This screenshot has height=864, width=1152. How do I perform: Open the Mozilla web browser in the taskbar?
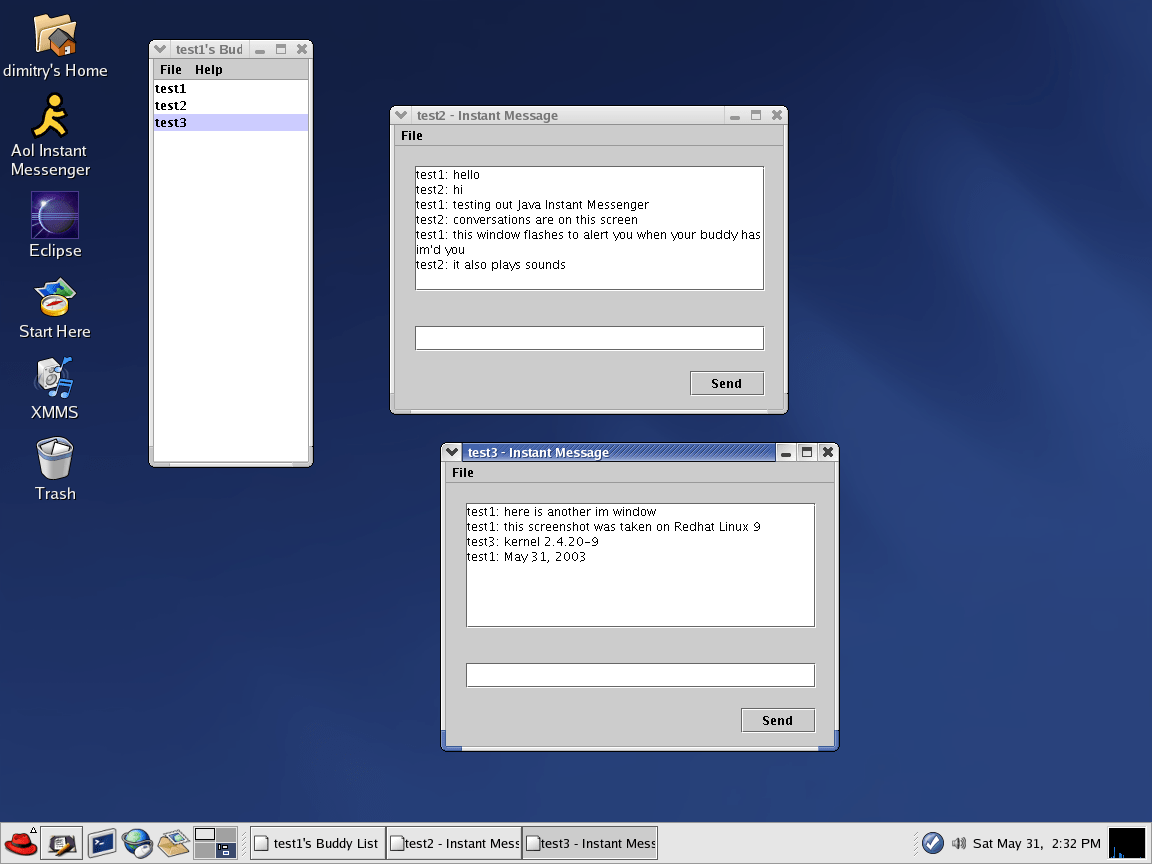[x=137, y=842]
